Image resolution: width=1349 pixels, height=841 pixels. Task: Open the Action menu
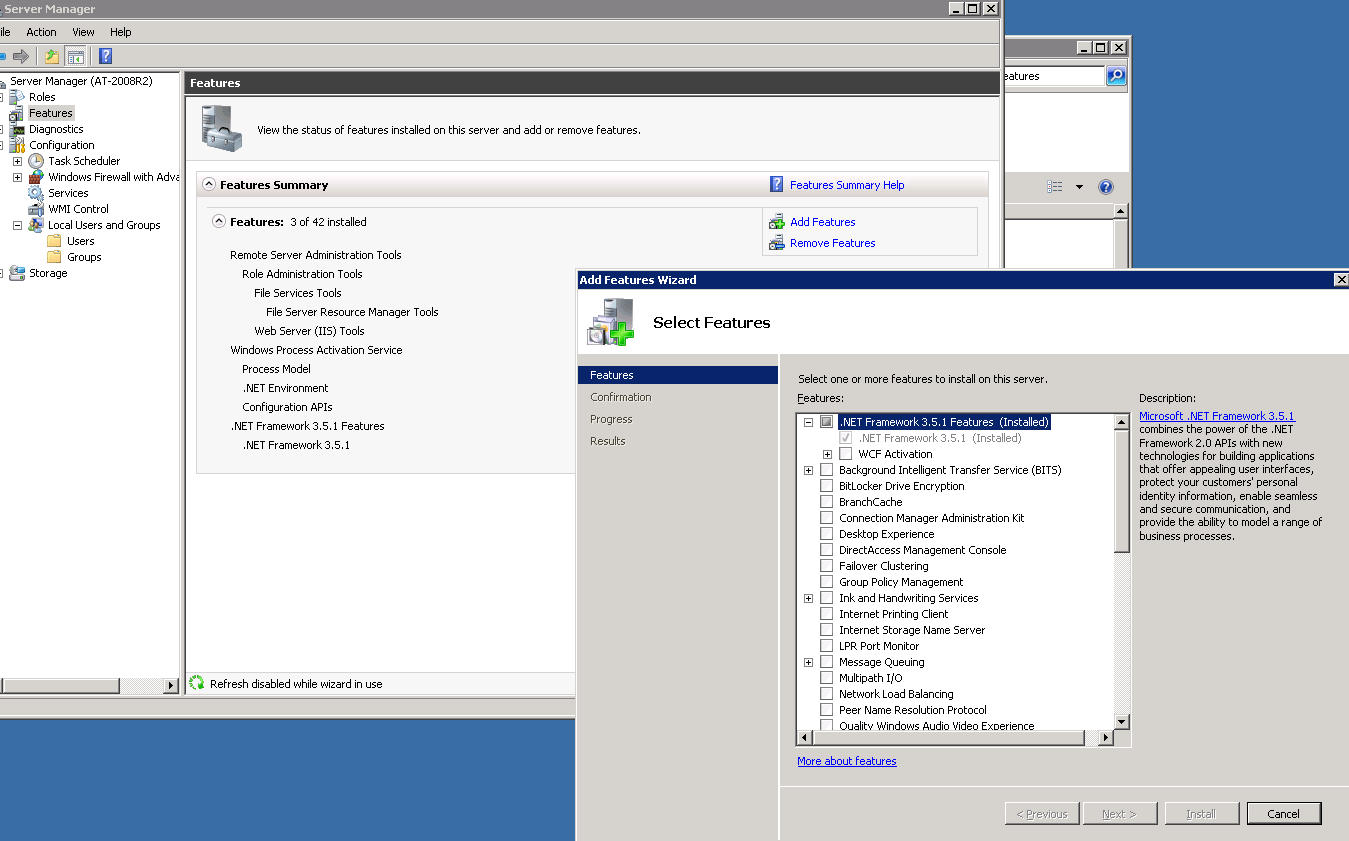(41, 32)
